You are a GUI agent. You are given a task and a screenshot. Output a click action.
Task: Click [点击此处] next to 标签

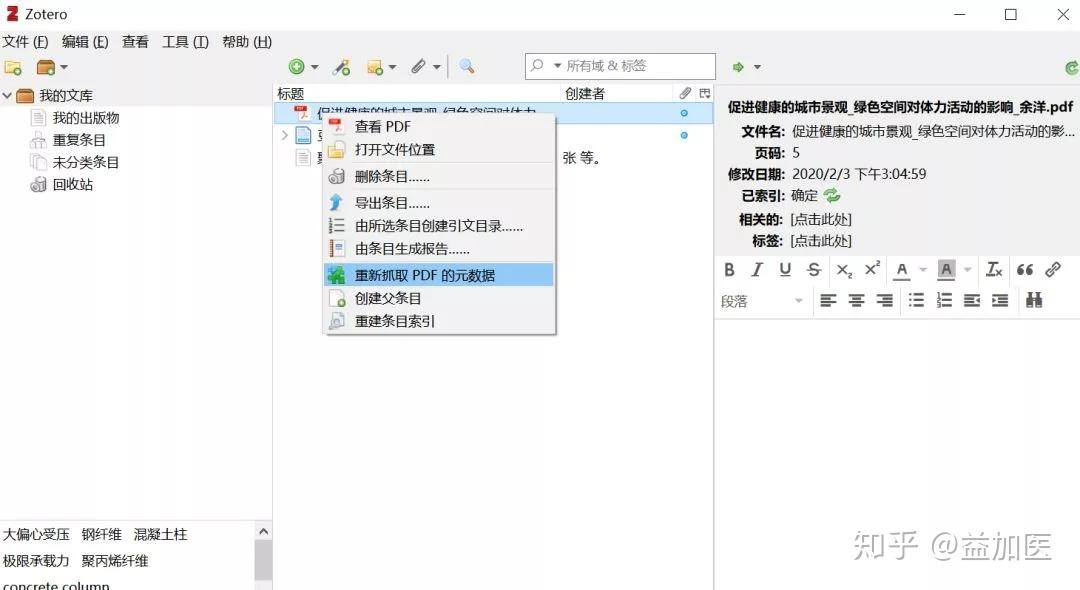tap(821, 241)
